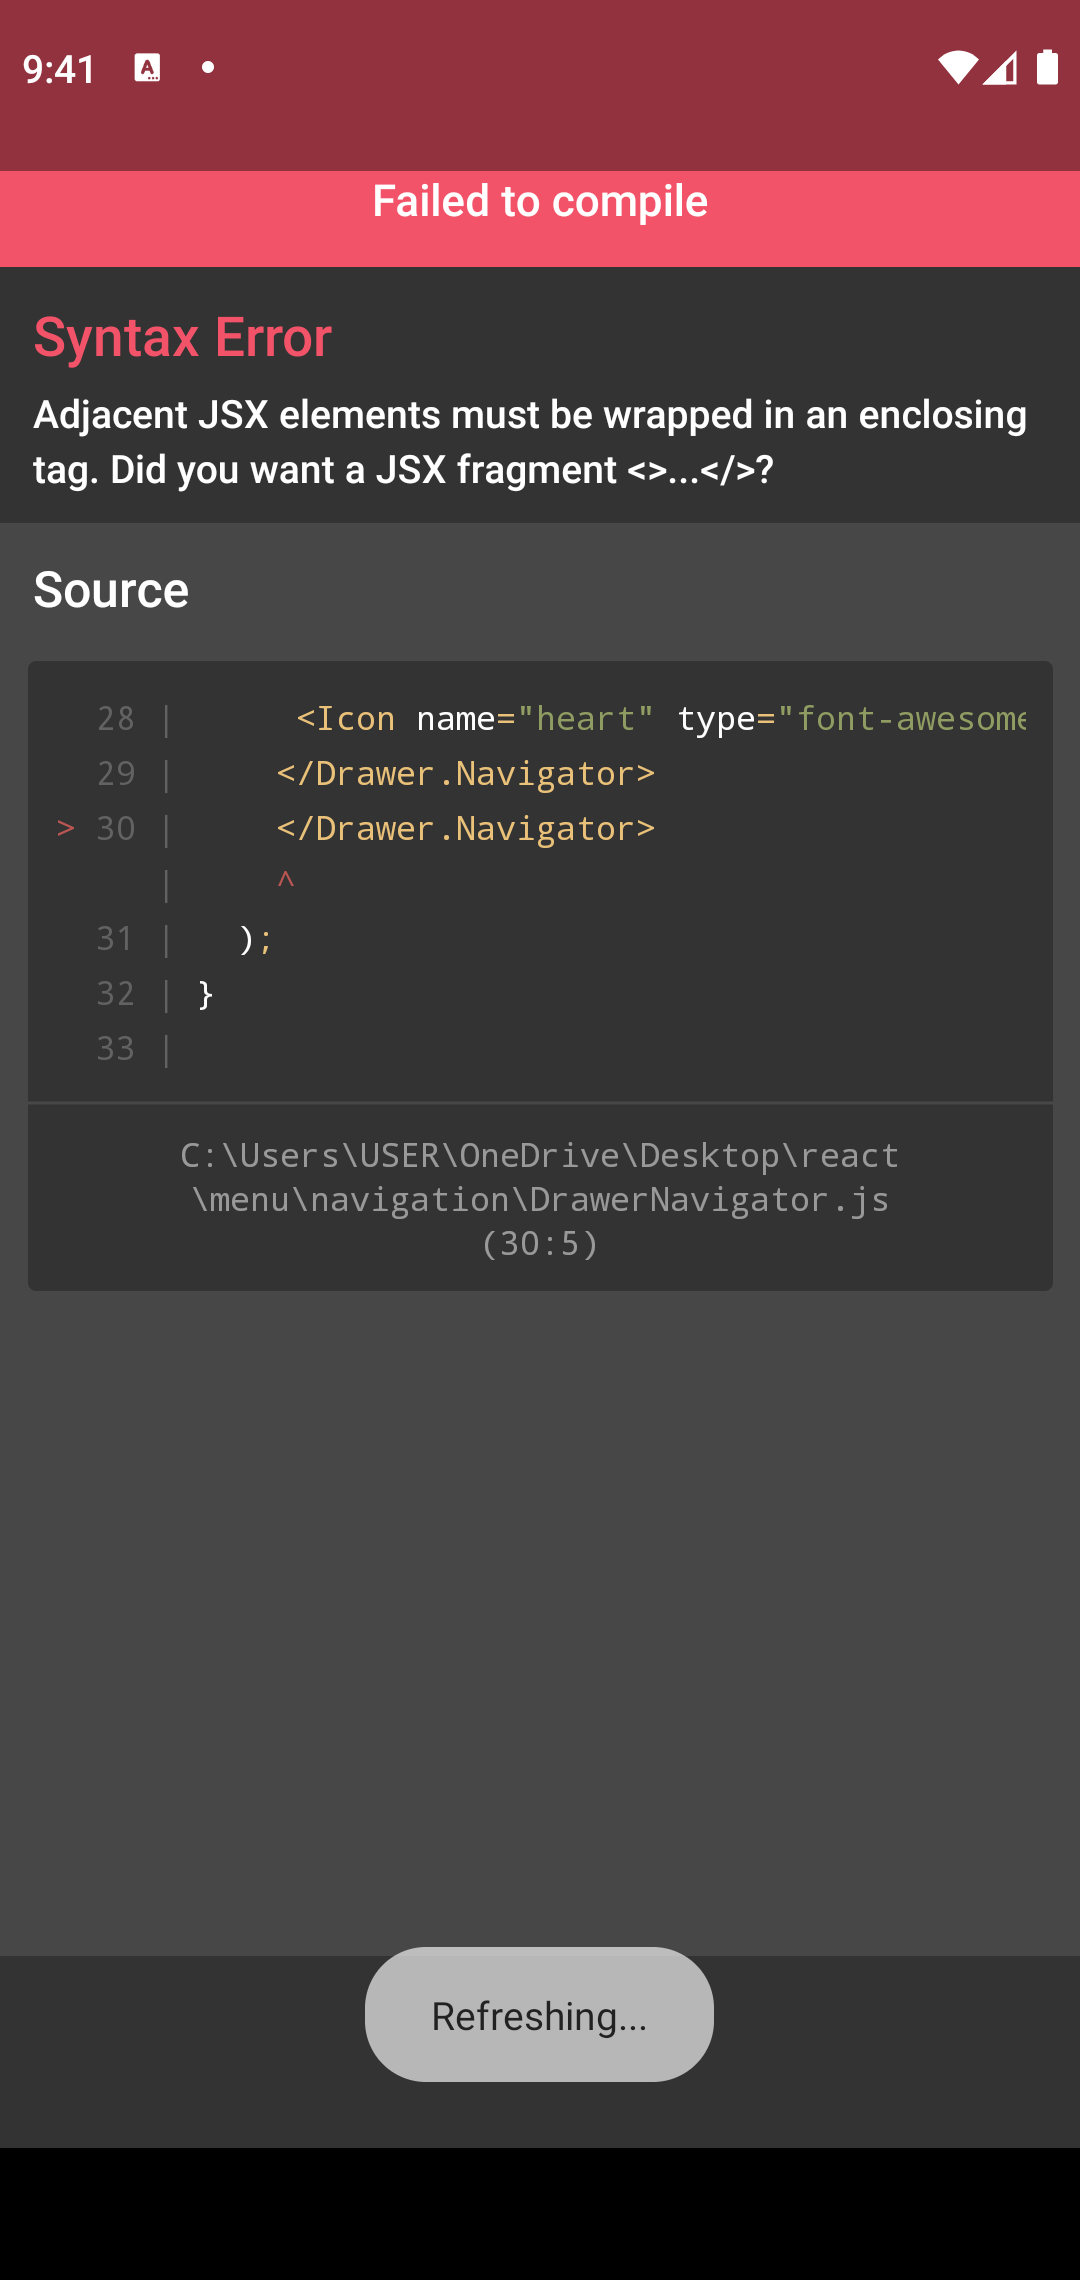Click the red caret under line 30
The width and height of the screenshot is (1080, 2280).
click(286, 881)
